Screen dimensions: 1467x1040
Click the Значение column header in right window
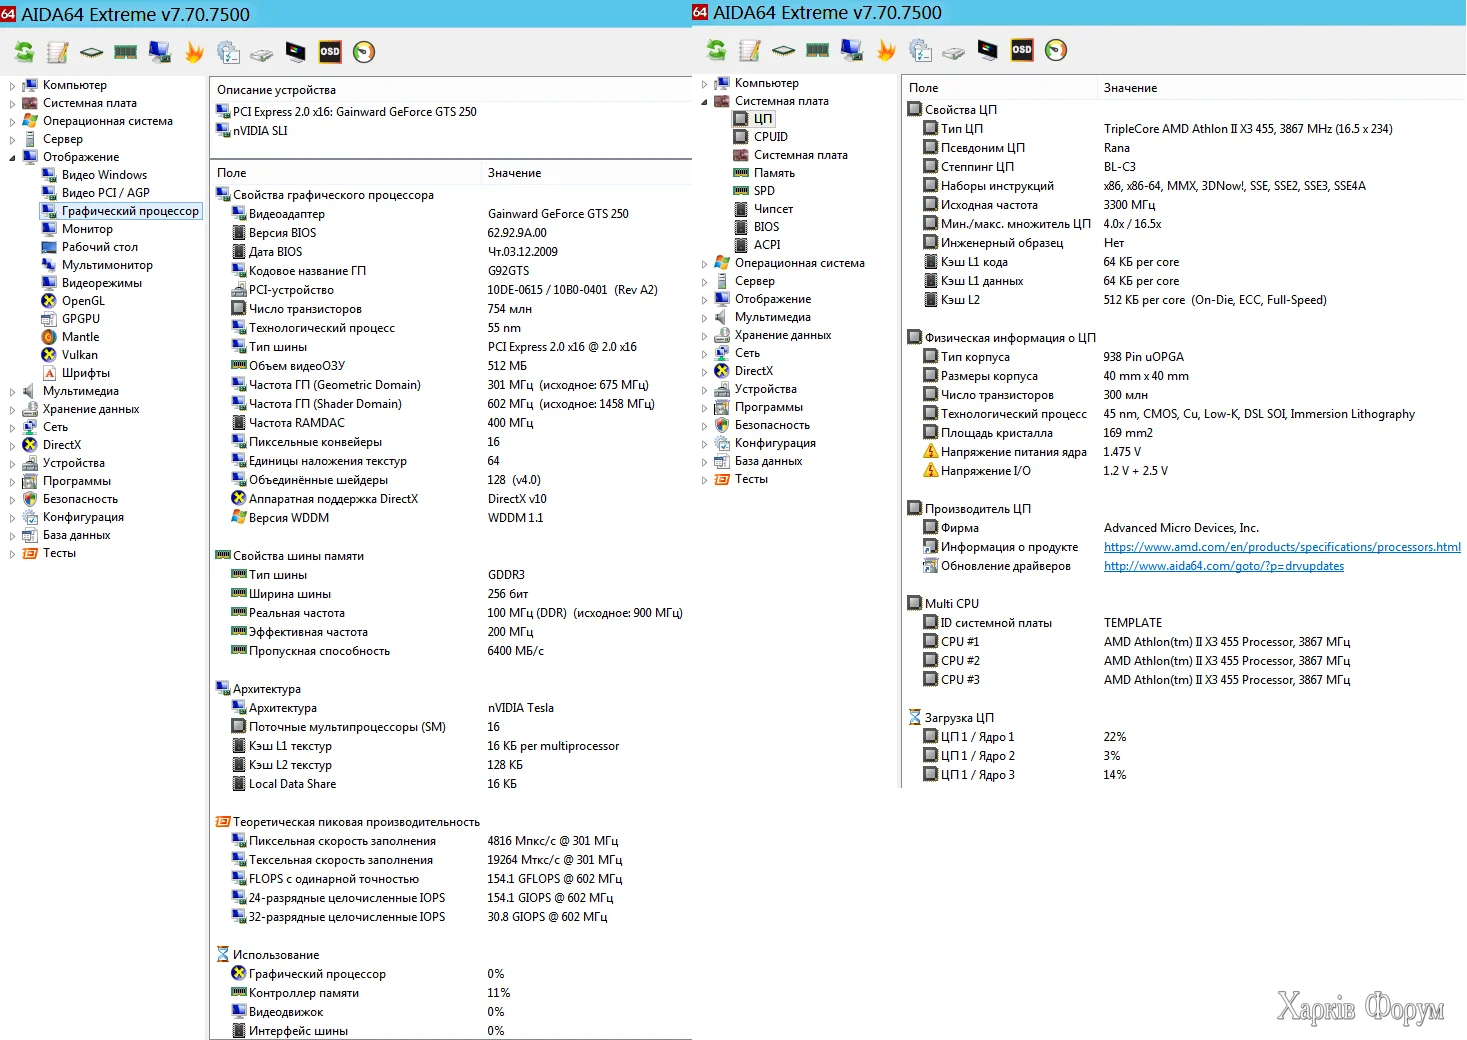1282,88
